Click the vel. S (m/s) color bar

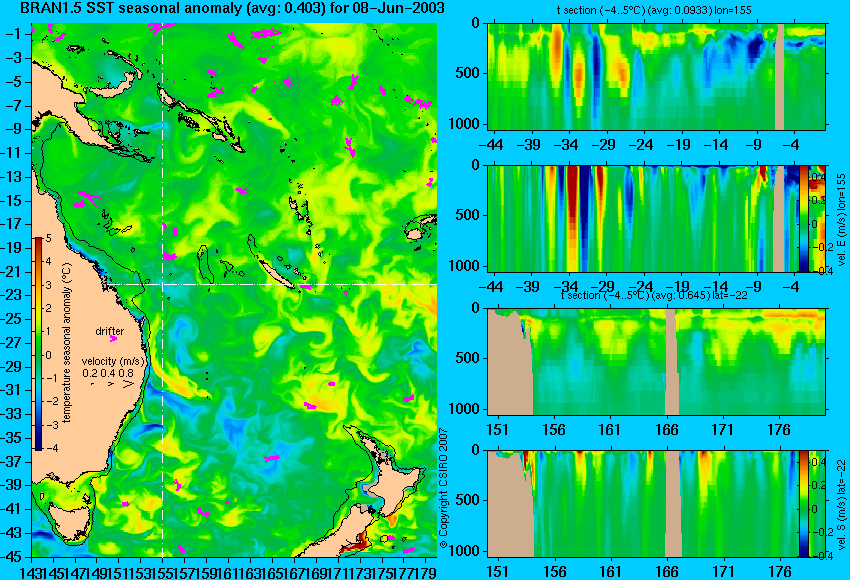(x=803, y=504)
